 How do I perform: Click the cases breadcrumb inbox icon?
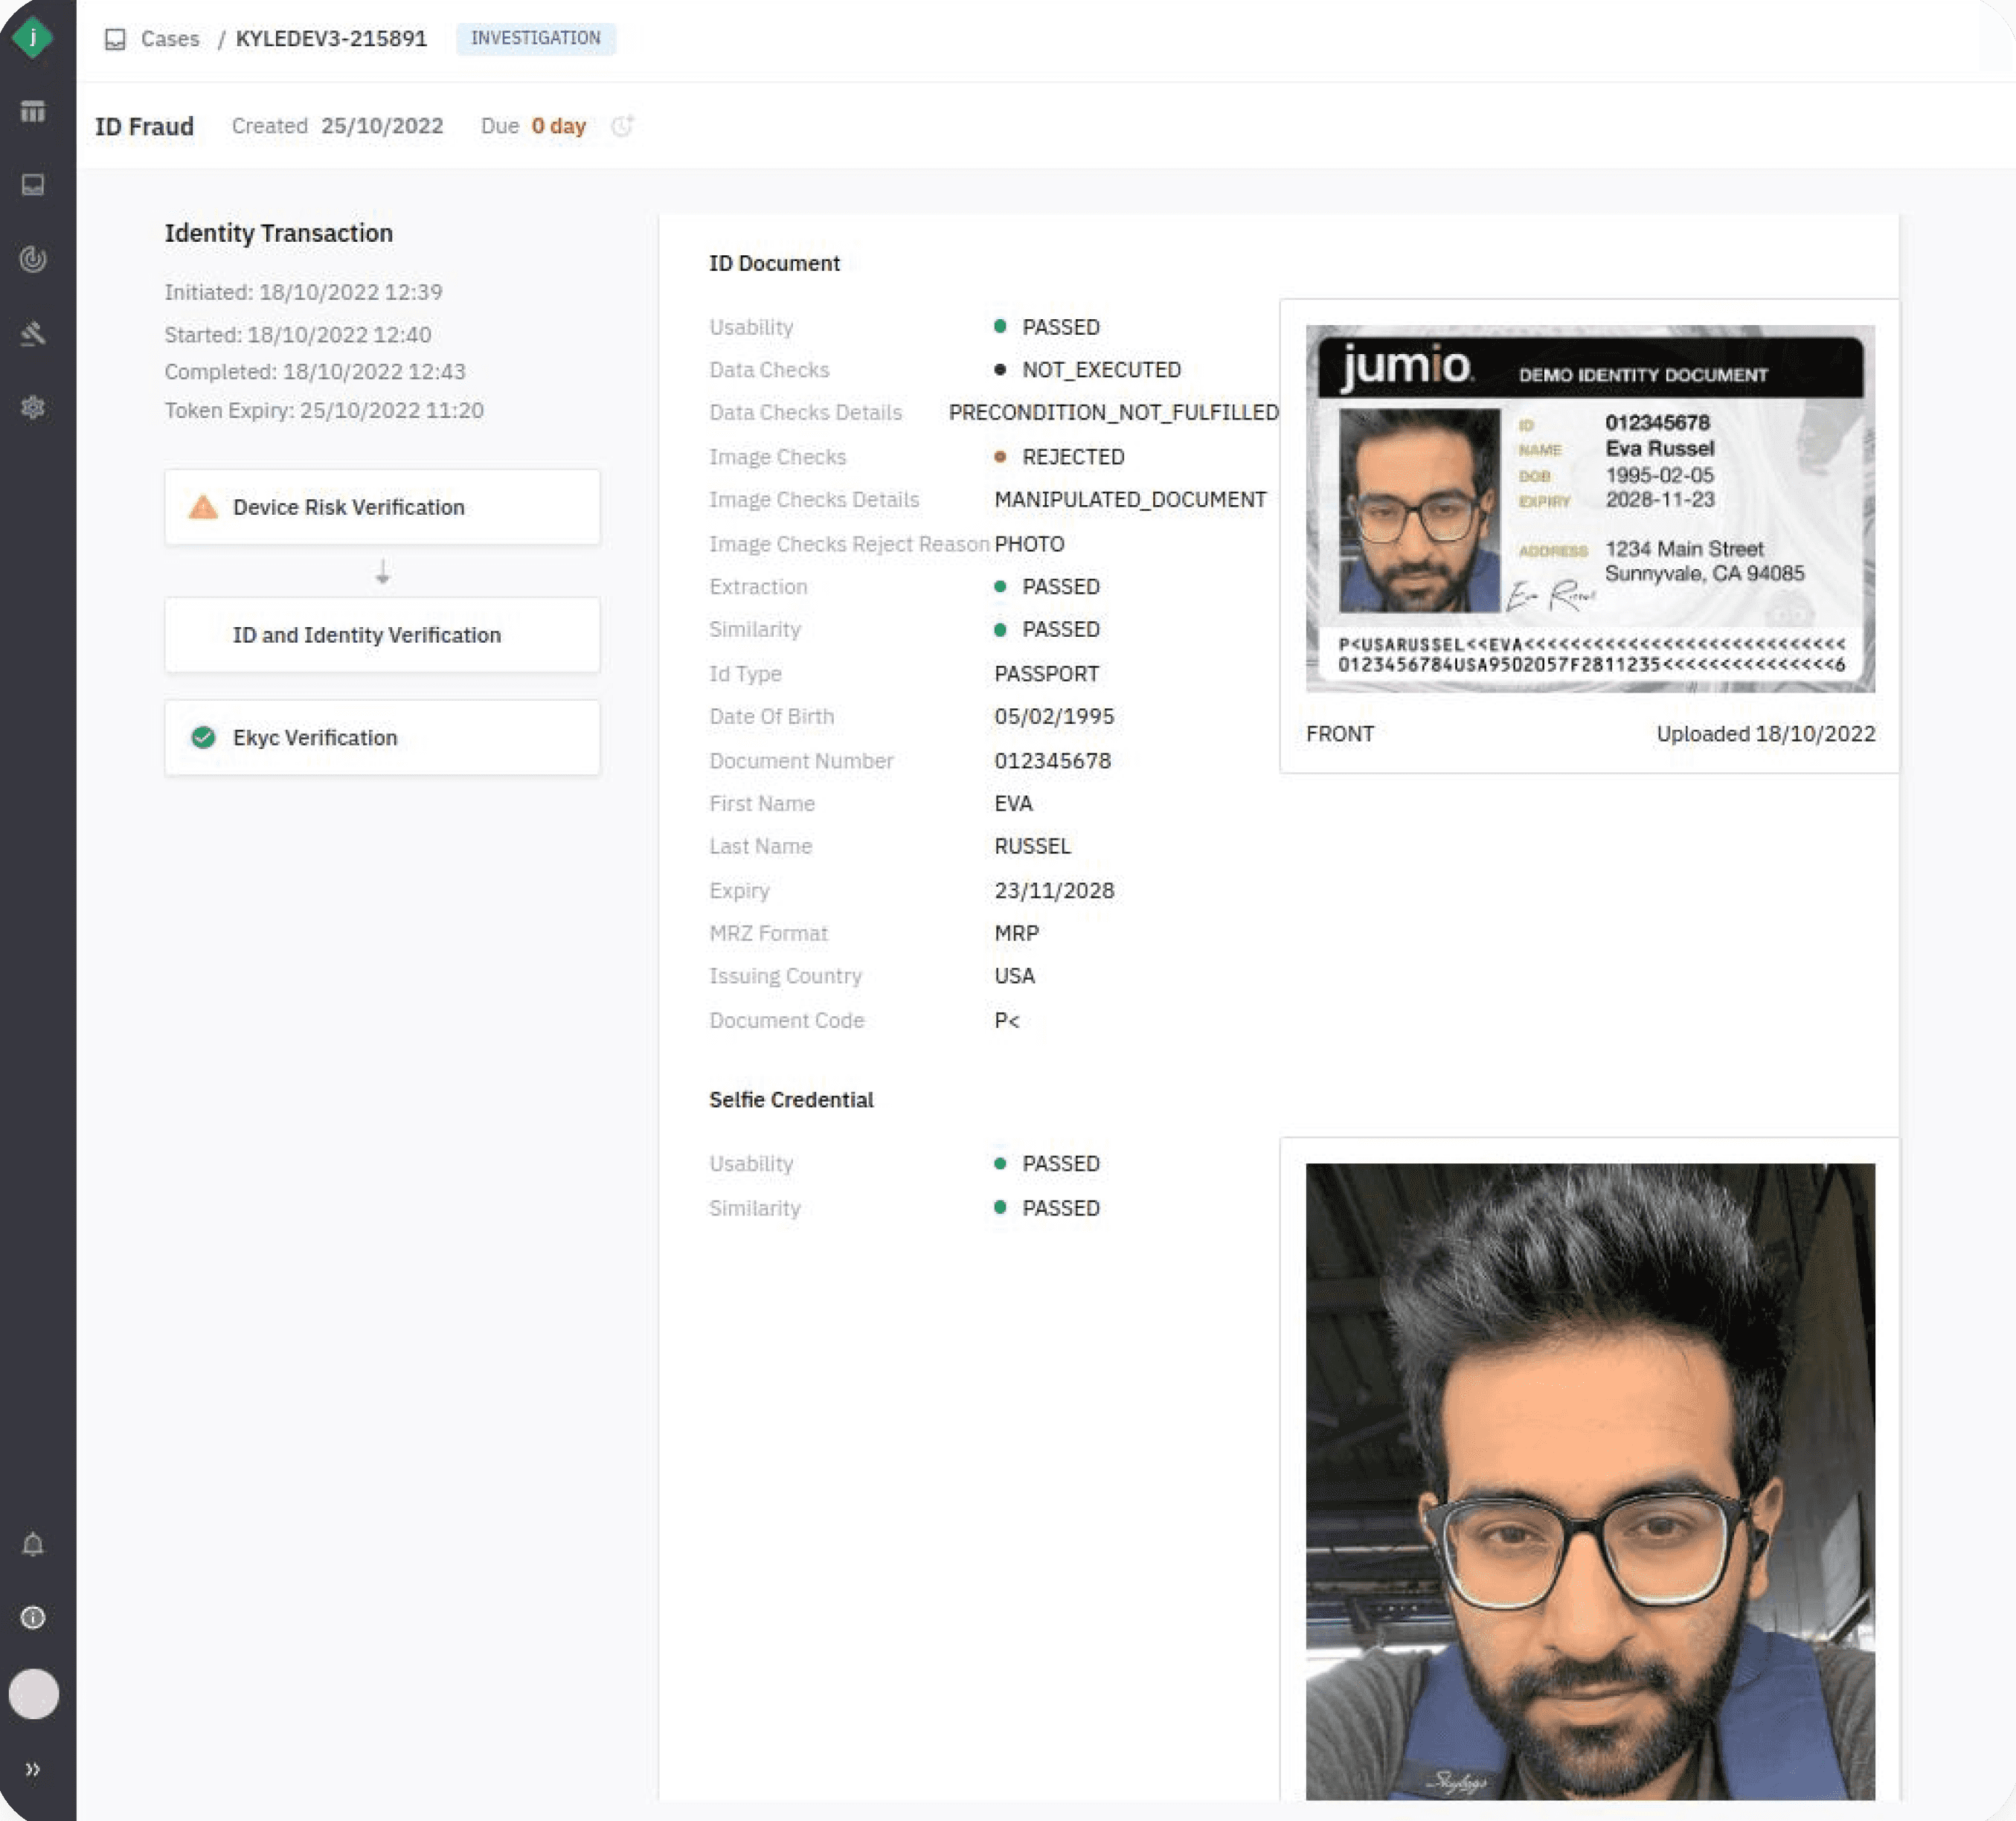tap(115, 39)
